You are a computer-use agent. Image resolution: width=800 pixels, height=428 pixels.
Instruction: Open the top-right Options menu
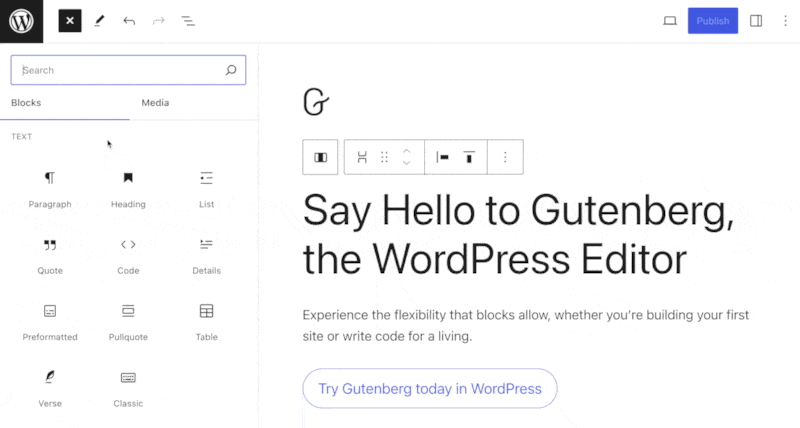[x=784, y=21]
